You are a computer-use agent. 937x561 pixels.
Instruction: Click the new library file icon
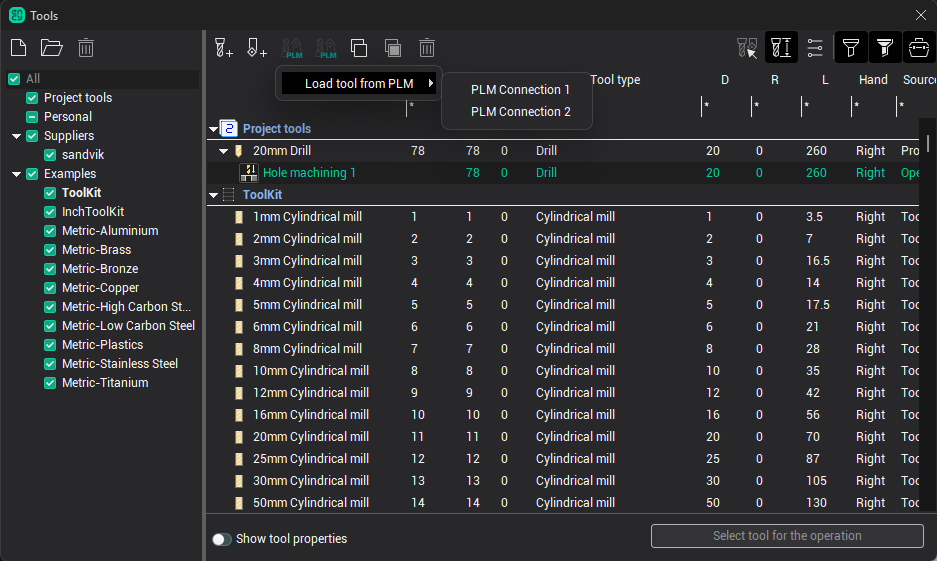(18, 47)
